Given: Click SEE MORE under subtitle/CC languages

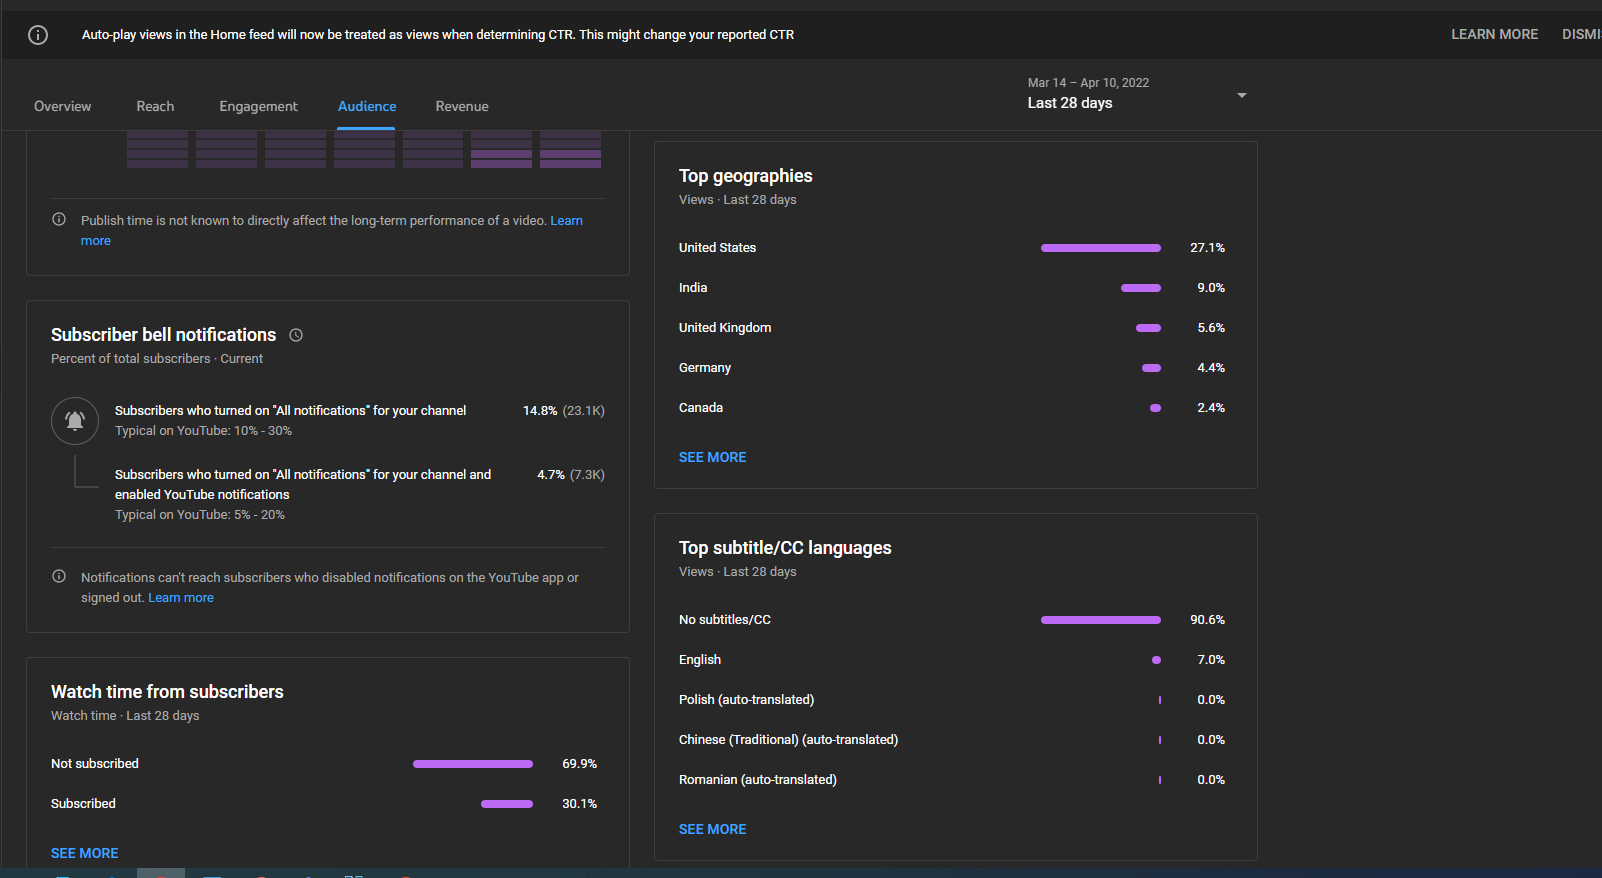Looking at the screenshot, I should [x=712, y=829].
